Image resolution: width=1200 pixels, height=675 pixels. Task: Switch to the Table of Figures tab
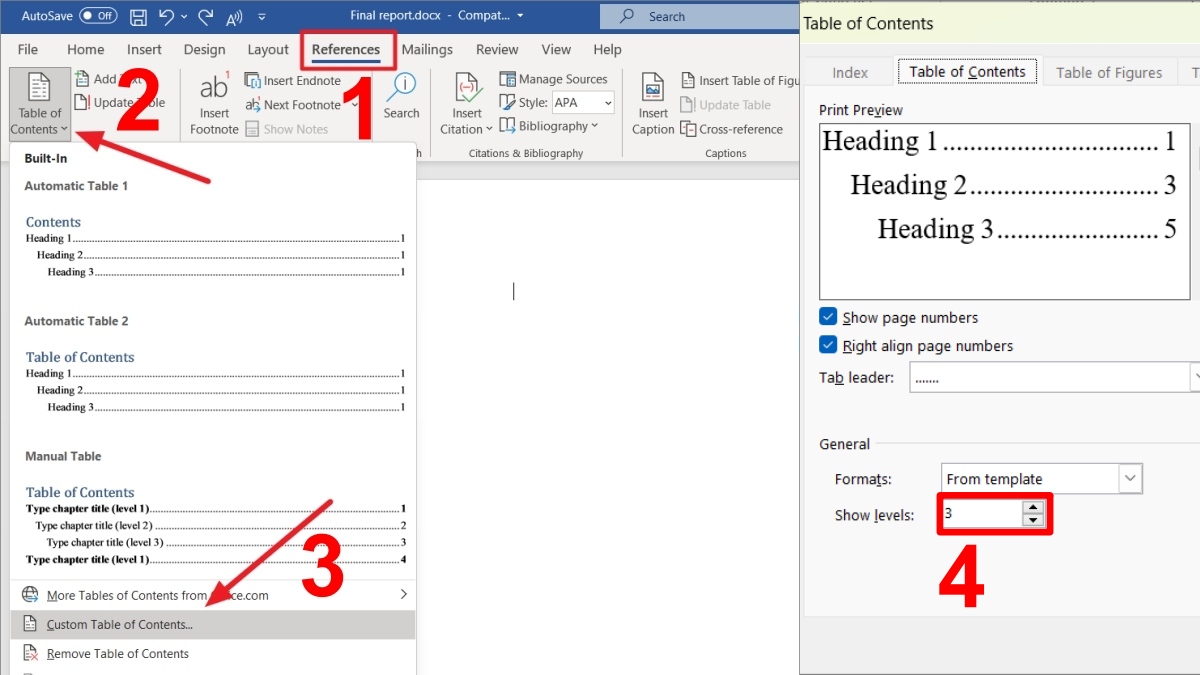click(x=1109, y=72)
